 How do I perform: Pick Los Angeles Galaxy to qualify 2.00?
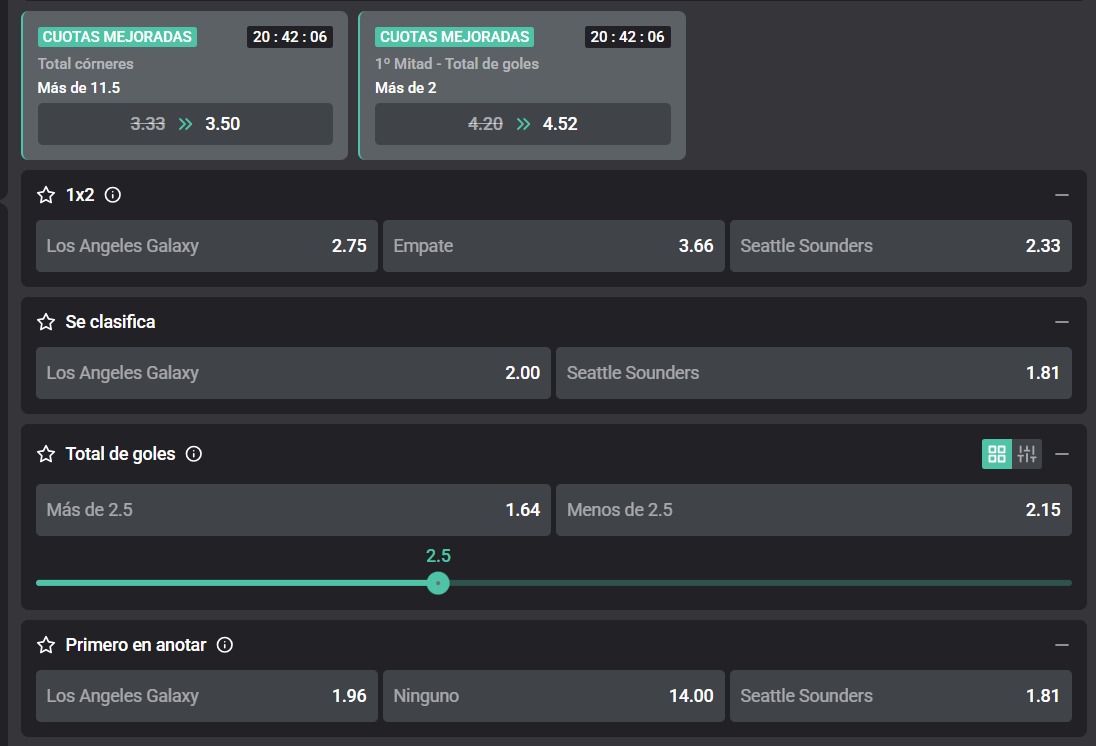(294, 373)
